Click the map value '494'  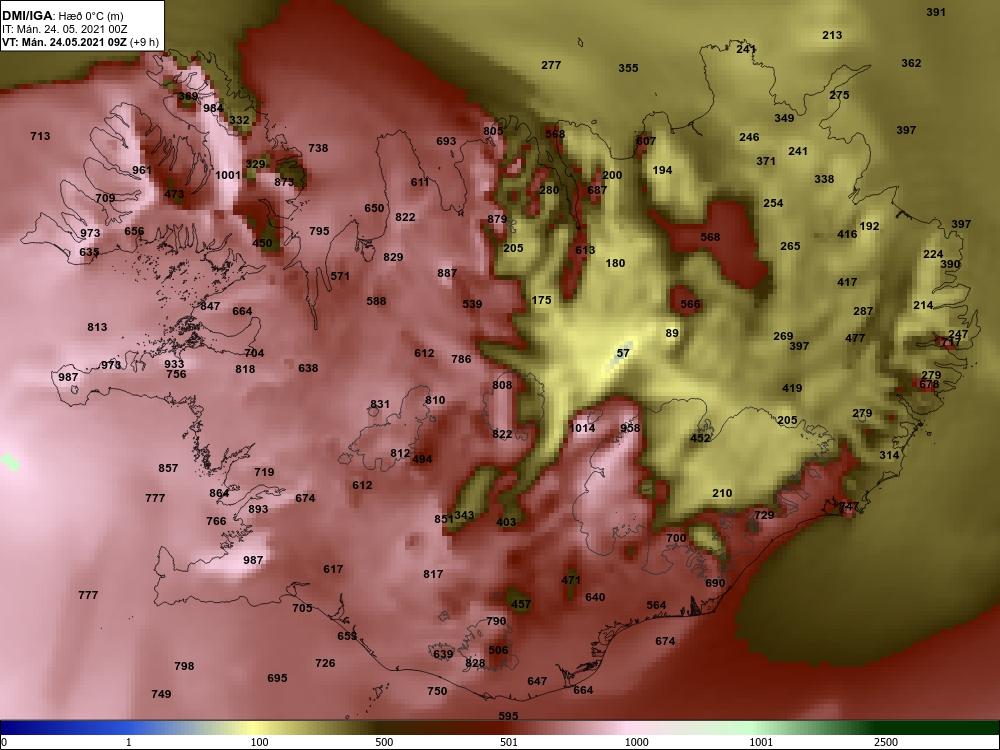[422, 459]
